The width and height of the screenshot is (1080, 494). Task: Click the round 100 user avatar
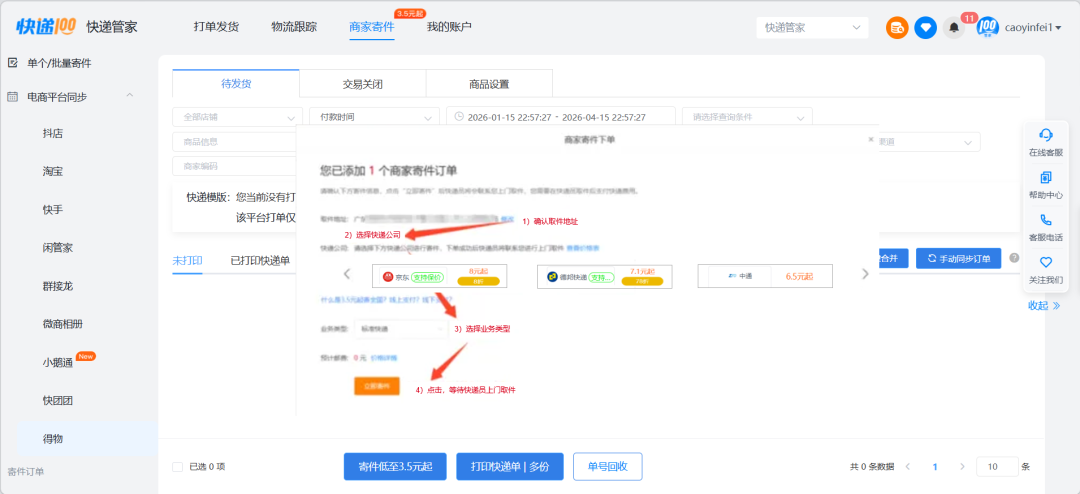pyautogui.click(x=988, y=28)
